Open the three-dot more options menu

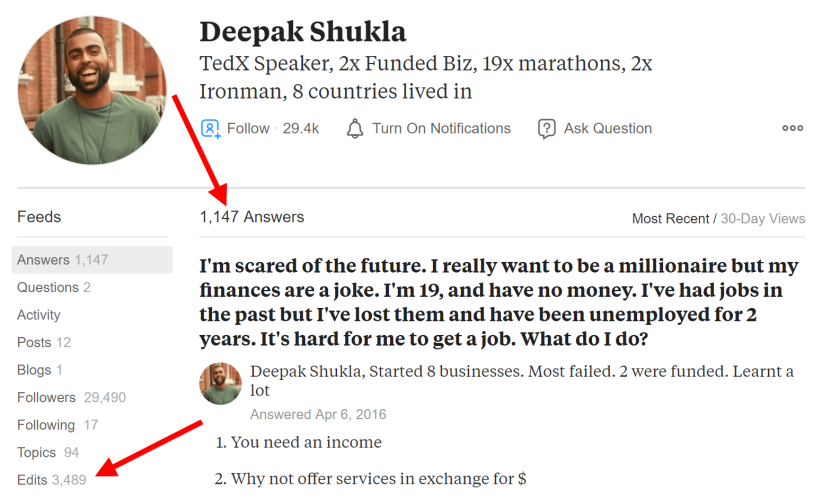coord(792,128)
